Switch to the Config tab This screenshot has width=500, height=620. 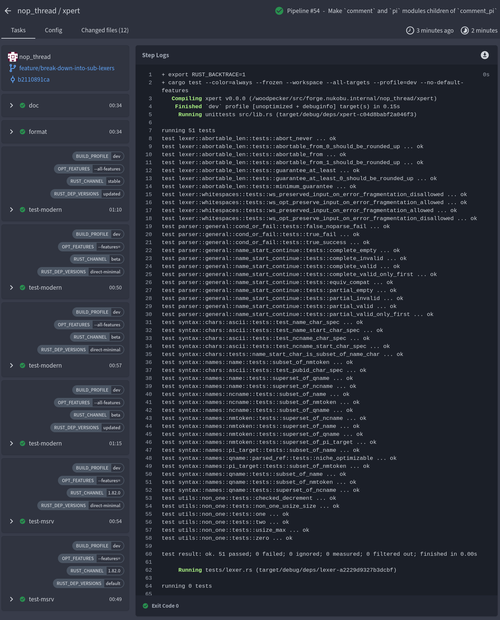click(53, 30)
